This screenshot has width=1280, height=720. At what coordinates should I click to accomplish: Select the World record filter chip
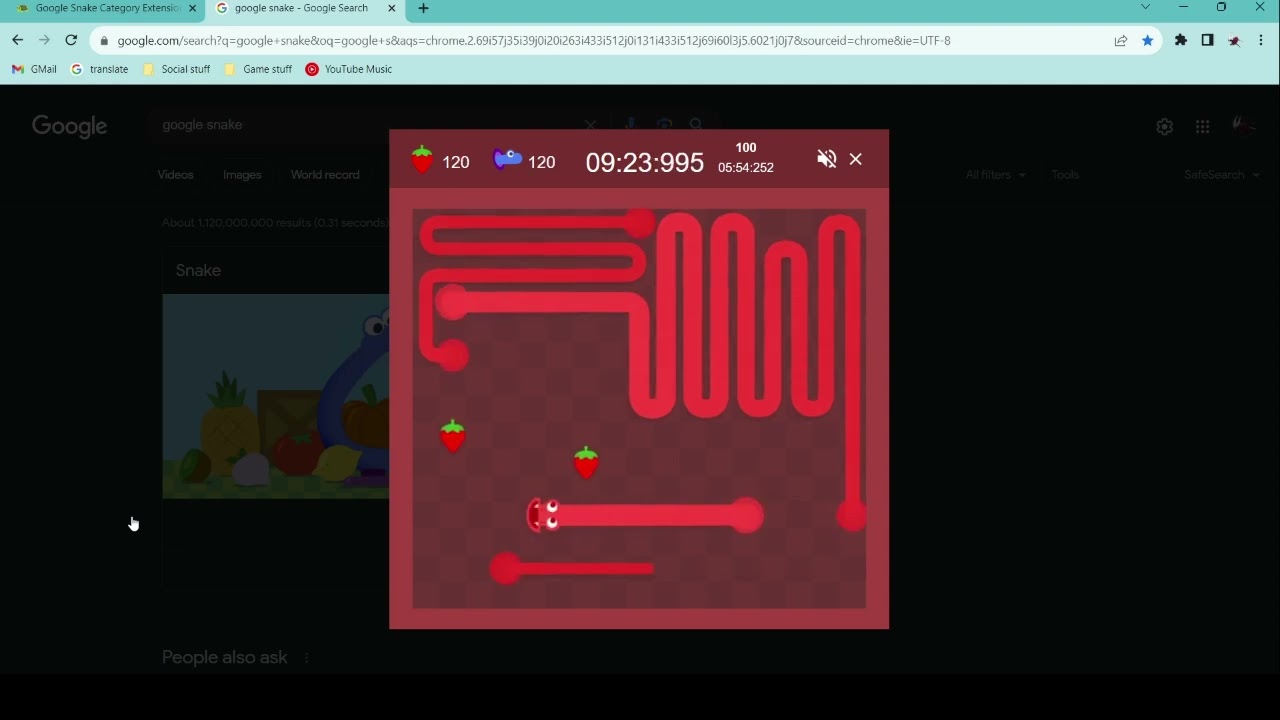point(325,175)
